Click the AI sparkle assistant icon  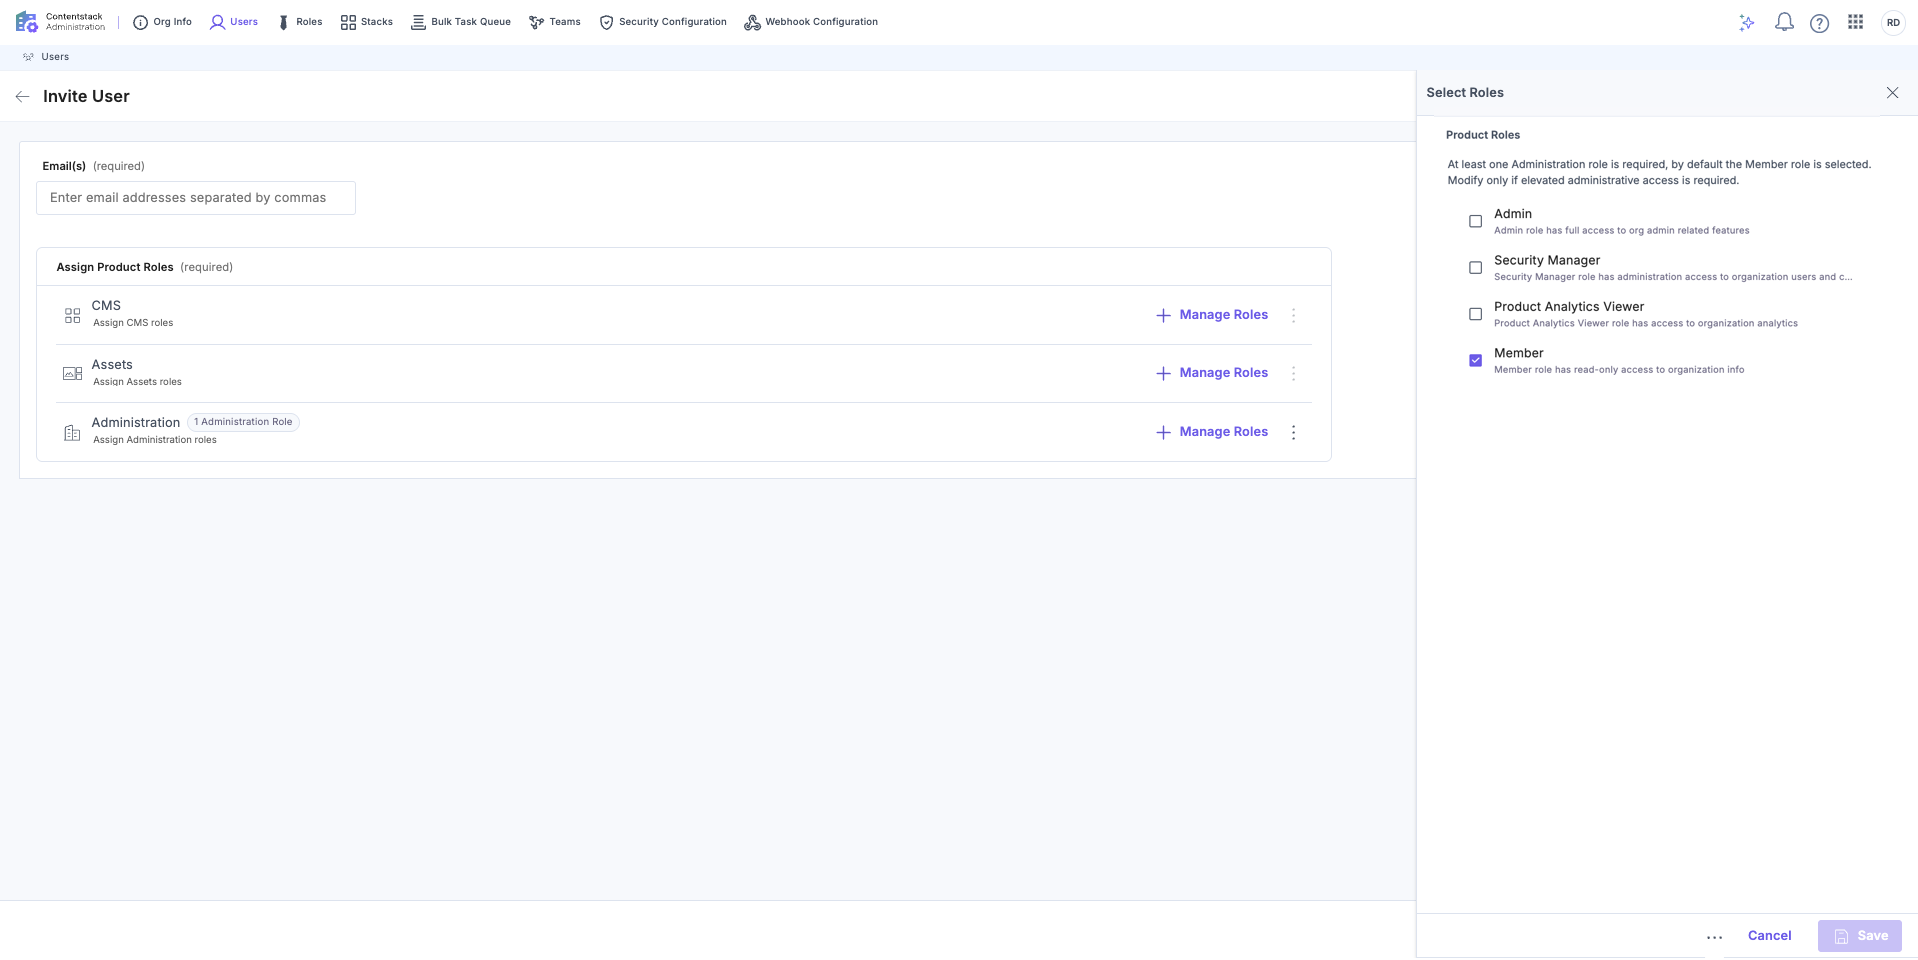1747,22
